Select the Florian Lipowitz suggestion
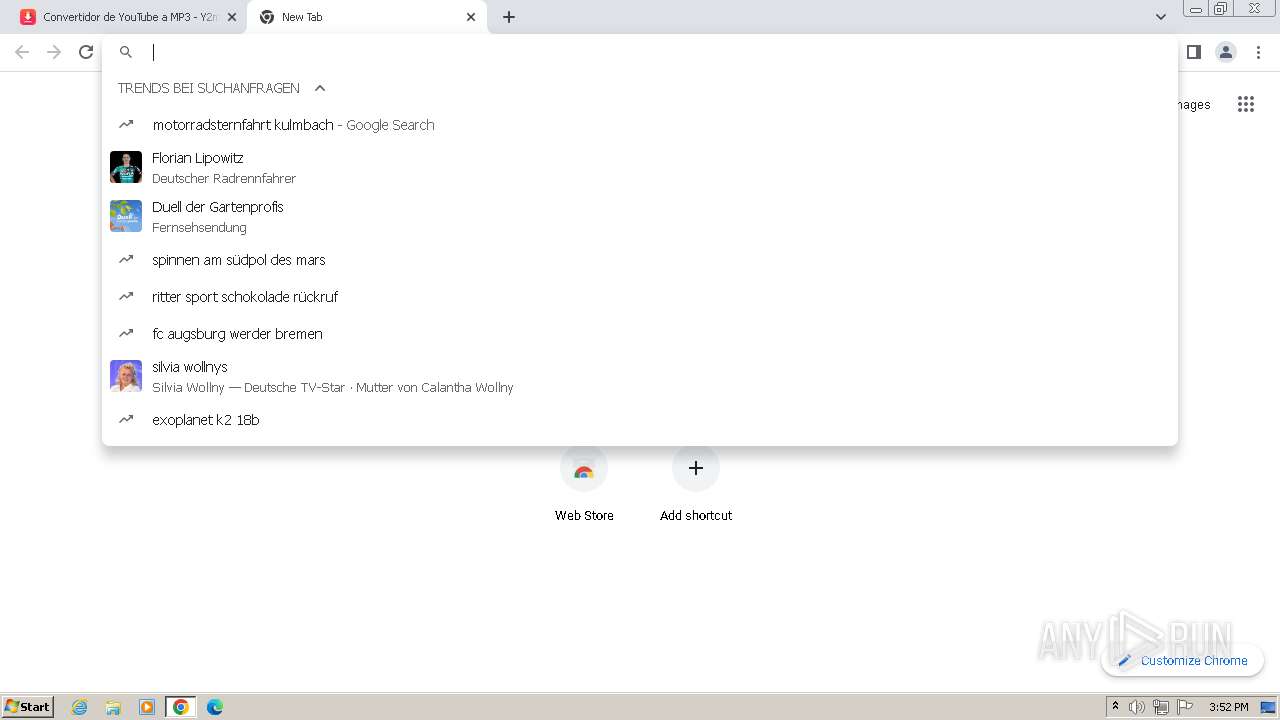Image resolution: width=1280 pixels, height=720 pixels. pos(640,167)
